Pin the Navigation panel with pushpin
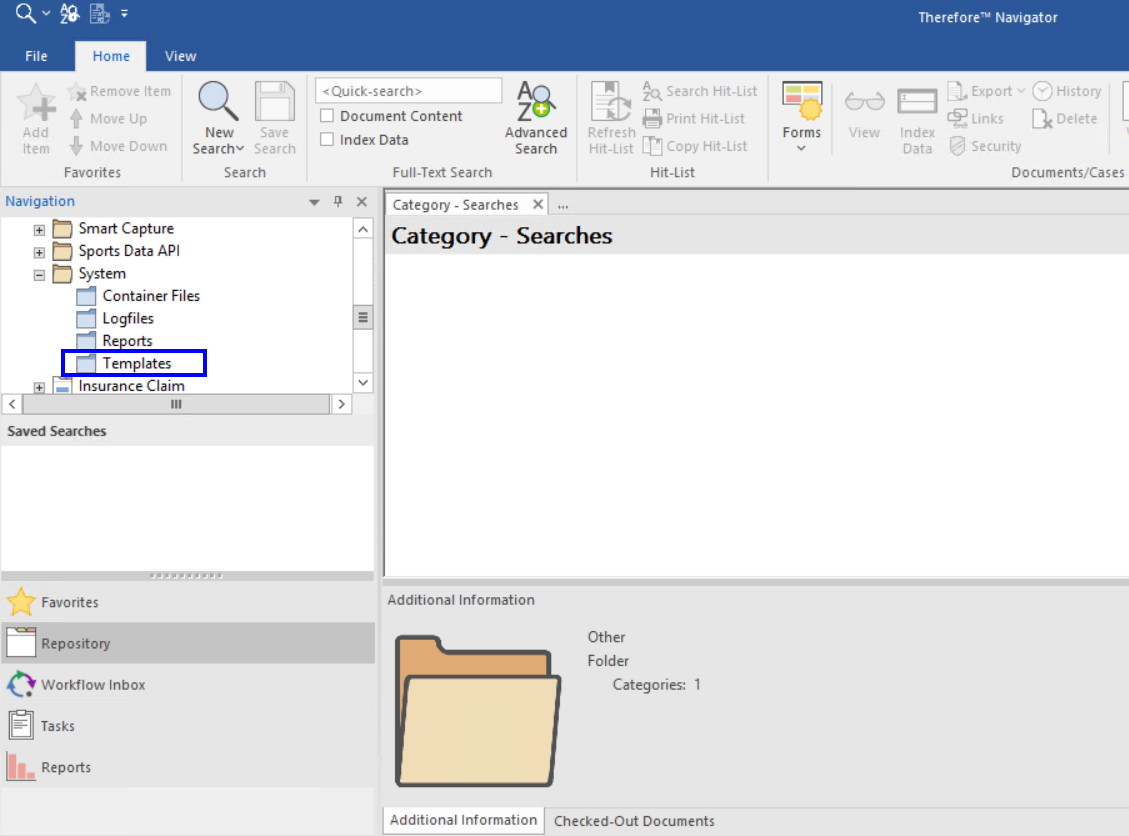1129x836 pixels. coord(338,202)
